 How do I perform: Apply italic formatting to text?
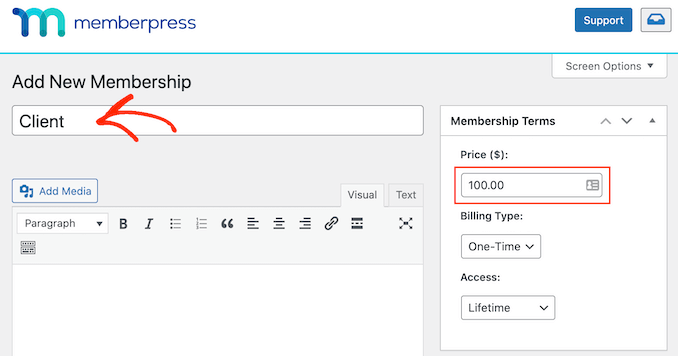tap(149, 224)
